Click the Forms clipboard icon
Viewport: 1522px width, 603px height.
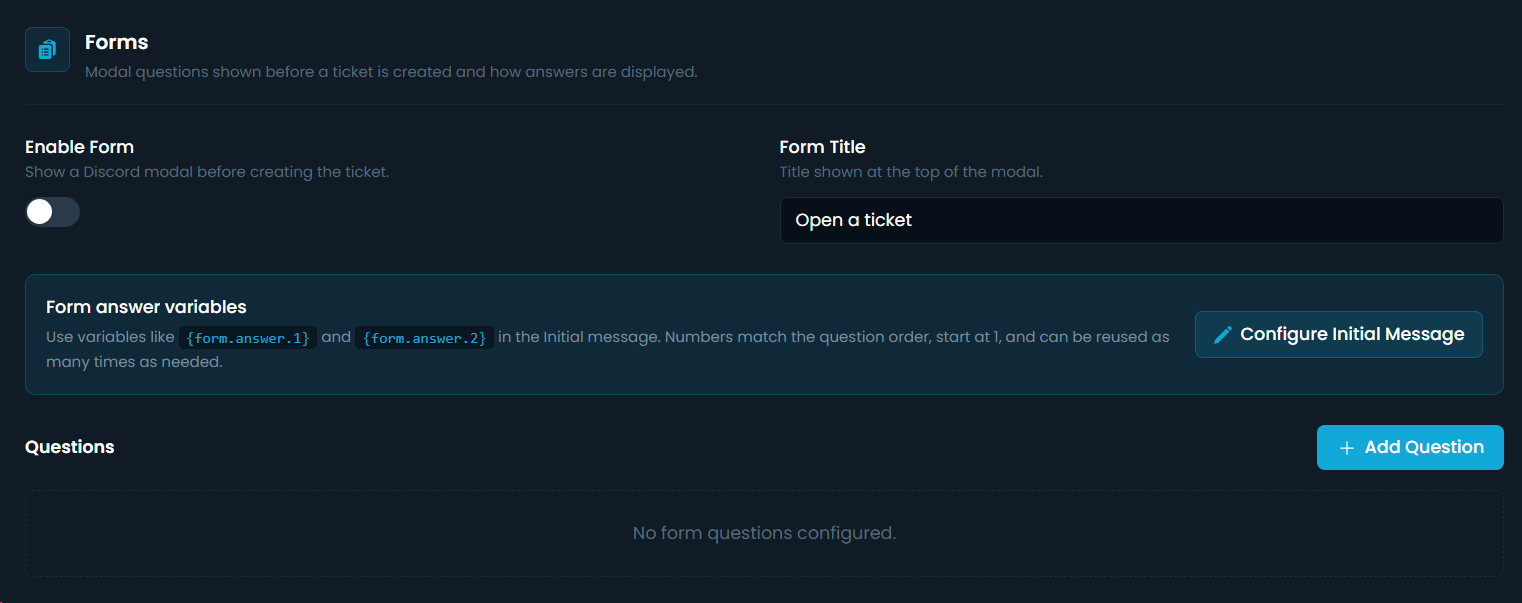click(x=47, y=50)
